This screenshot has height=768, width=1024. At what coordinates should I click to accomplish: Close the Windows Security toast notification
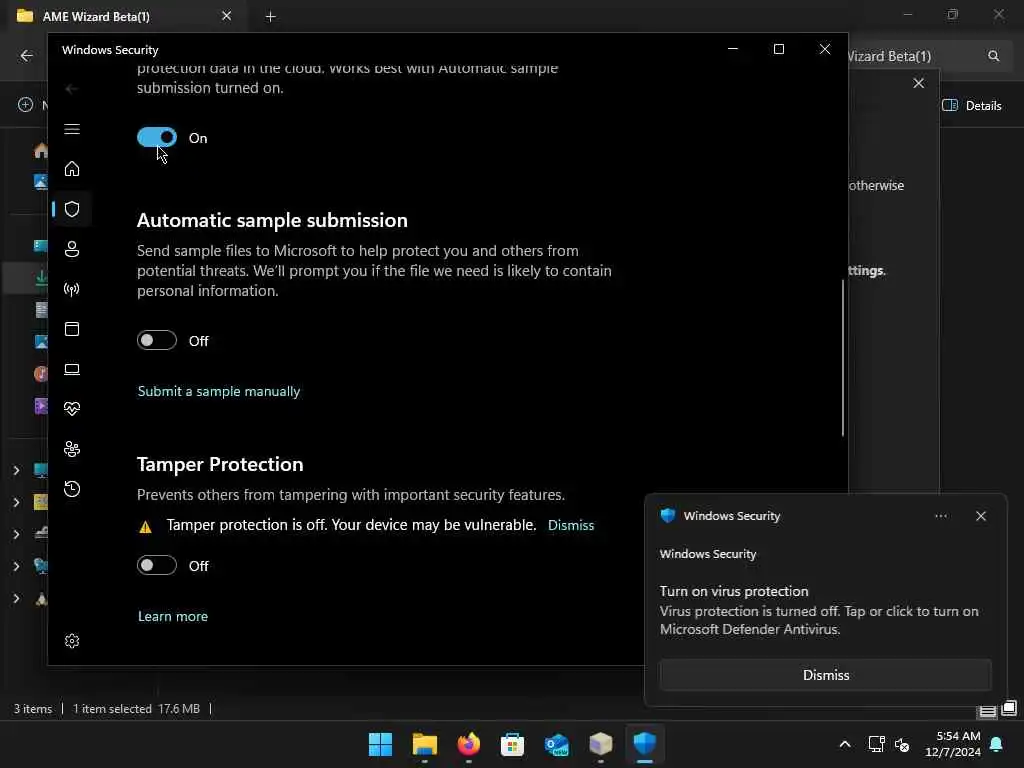pyautogui.click(x=980, y=516)
